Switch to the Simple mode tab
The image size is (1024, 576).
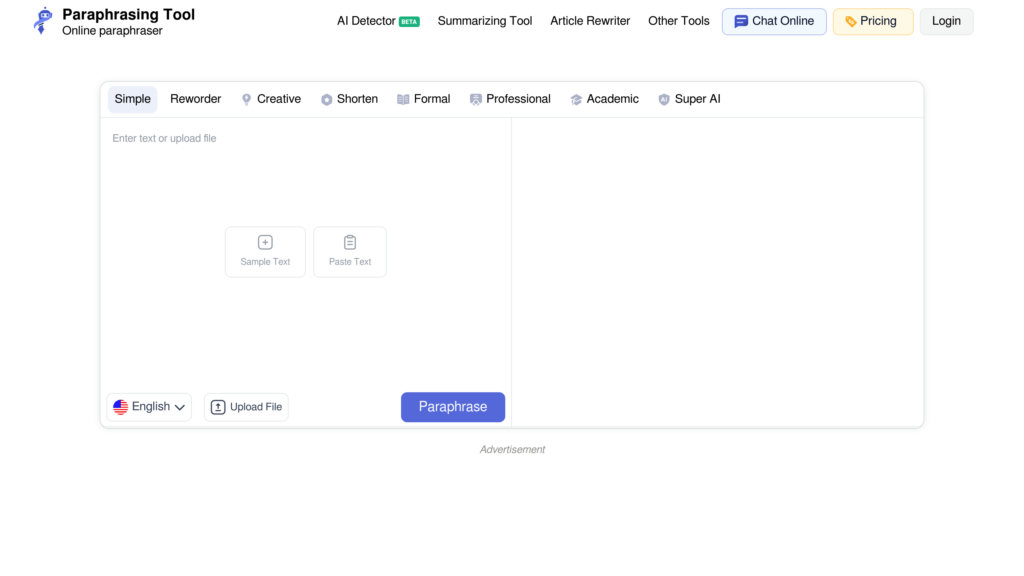pos(132,99)
